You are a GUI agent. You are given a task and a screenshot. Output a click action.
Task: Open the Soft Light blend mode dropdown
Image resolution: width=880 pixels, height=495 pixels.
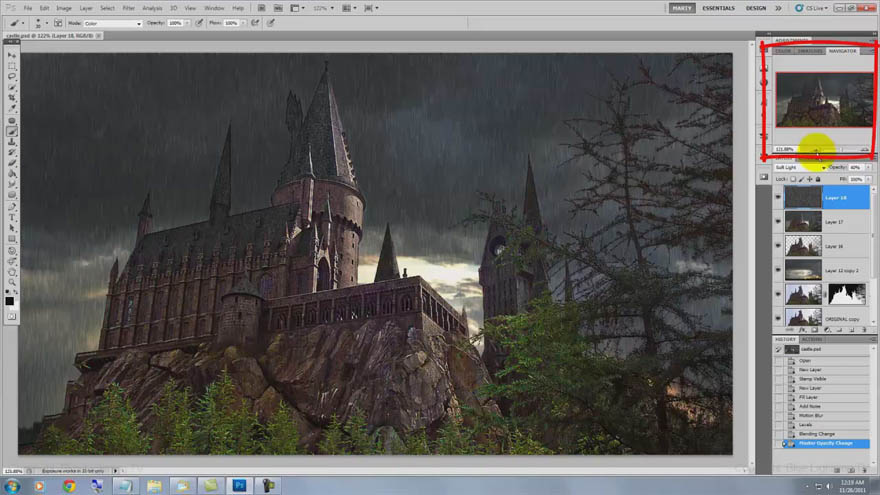(800, 167)
